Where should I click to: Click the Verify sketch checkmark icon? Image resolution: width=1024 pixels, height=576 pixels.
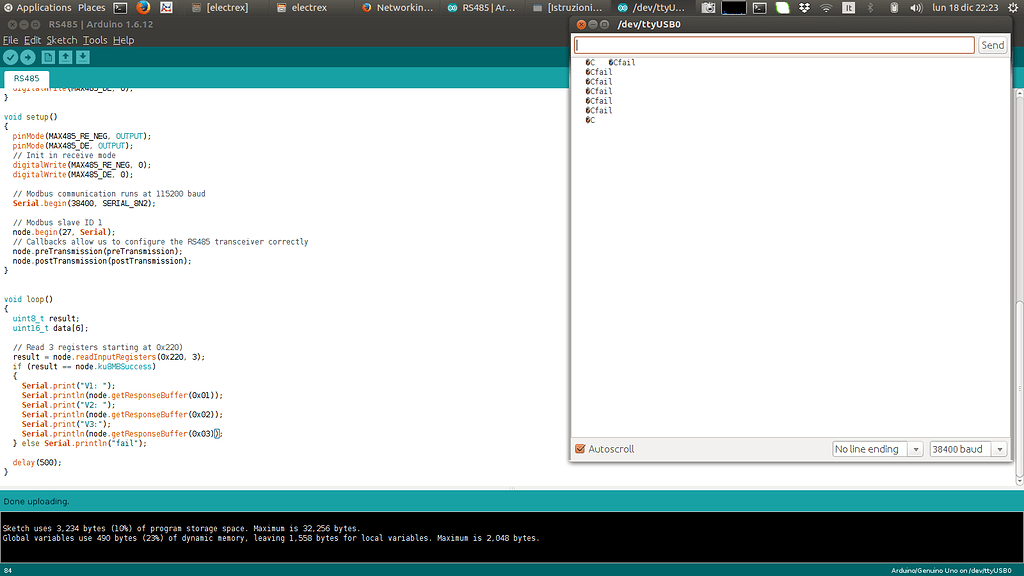tap(11, 58)
